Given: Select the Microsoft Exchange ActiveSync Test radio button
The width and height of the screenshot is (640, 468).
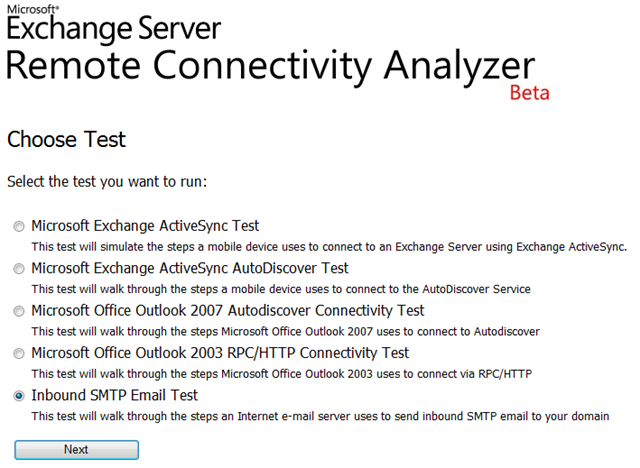Looking at the screenshot, I should point(19,226).
